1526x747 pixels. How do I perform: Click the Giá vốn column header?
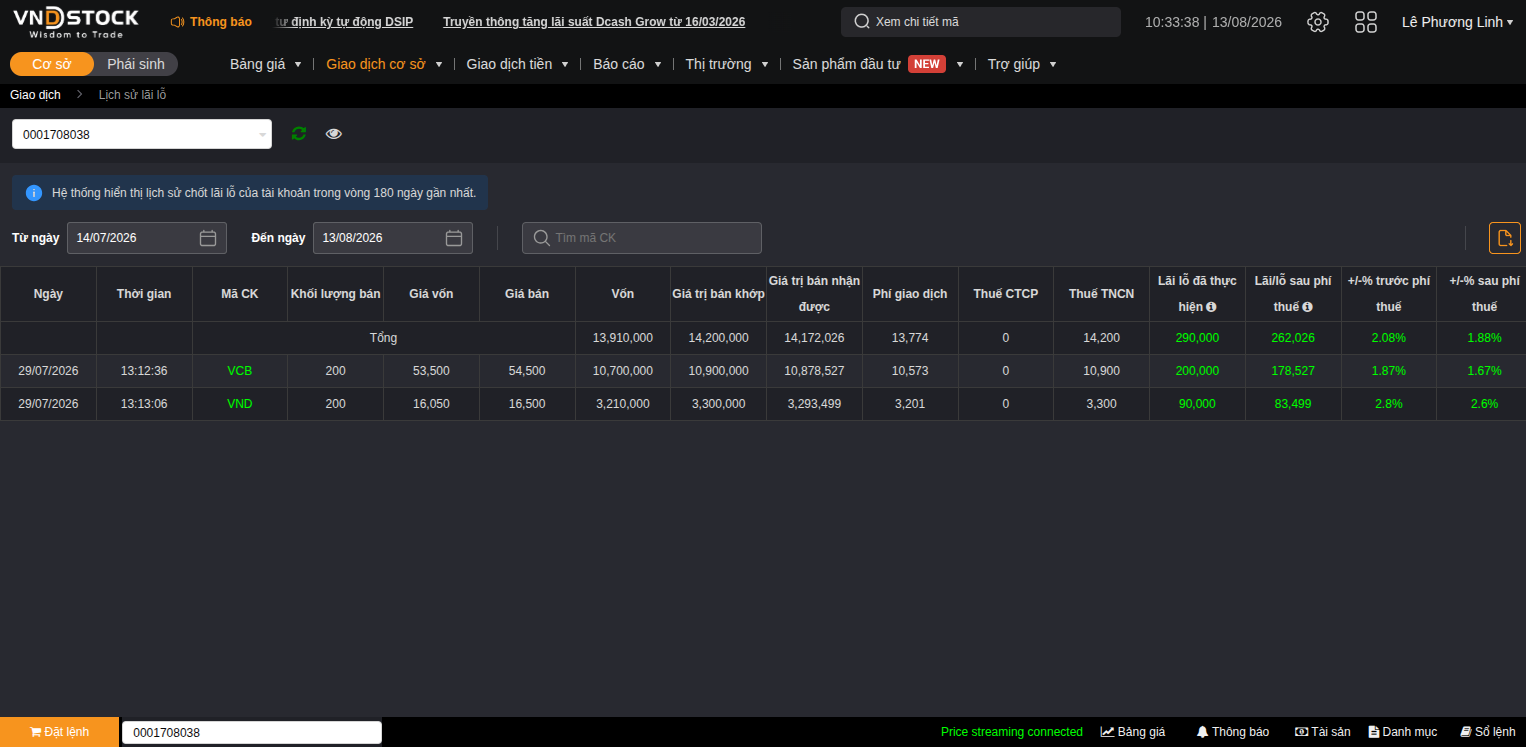(431, 294)
